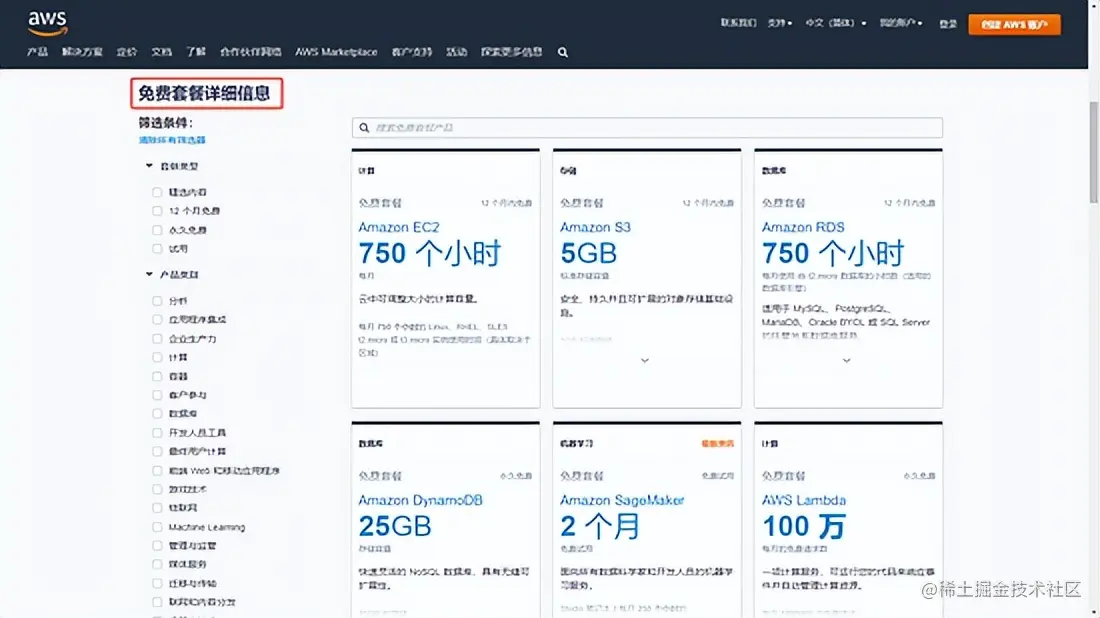Screen dimensions: 1100x618
Task: Open the 产品 nav menu
Action: tap(37, 52)
